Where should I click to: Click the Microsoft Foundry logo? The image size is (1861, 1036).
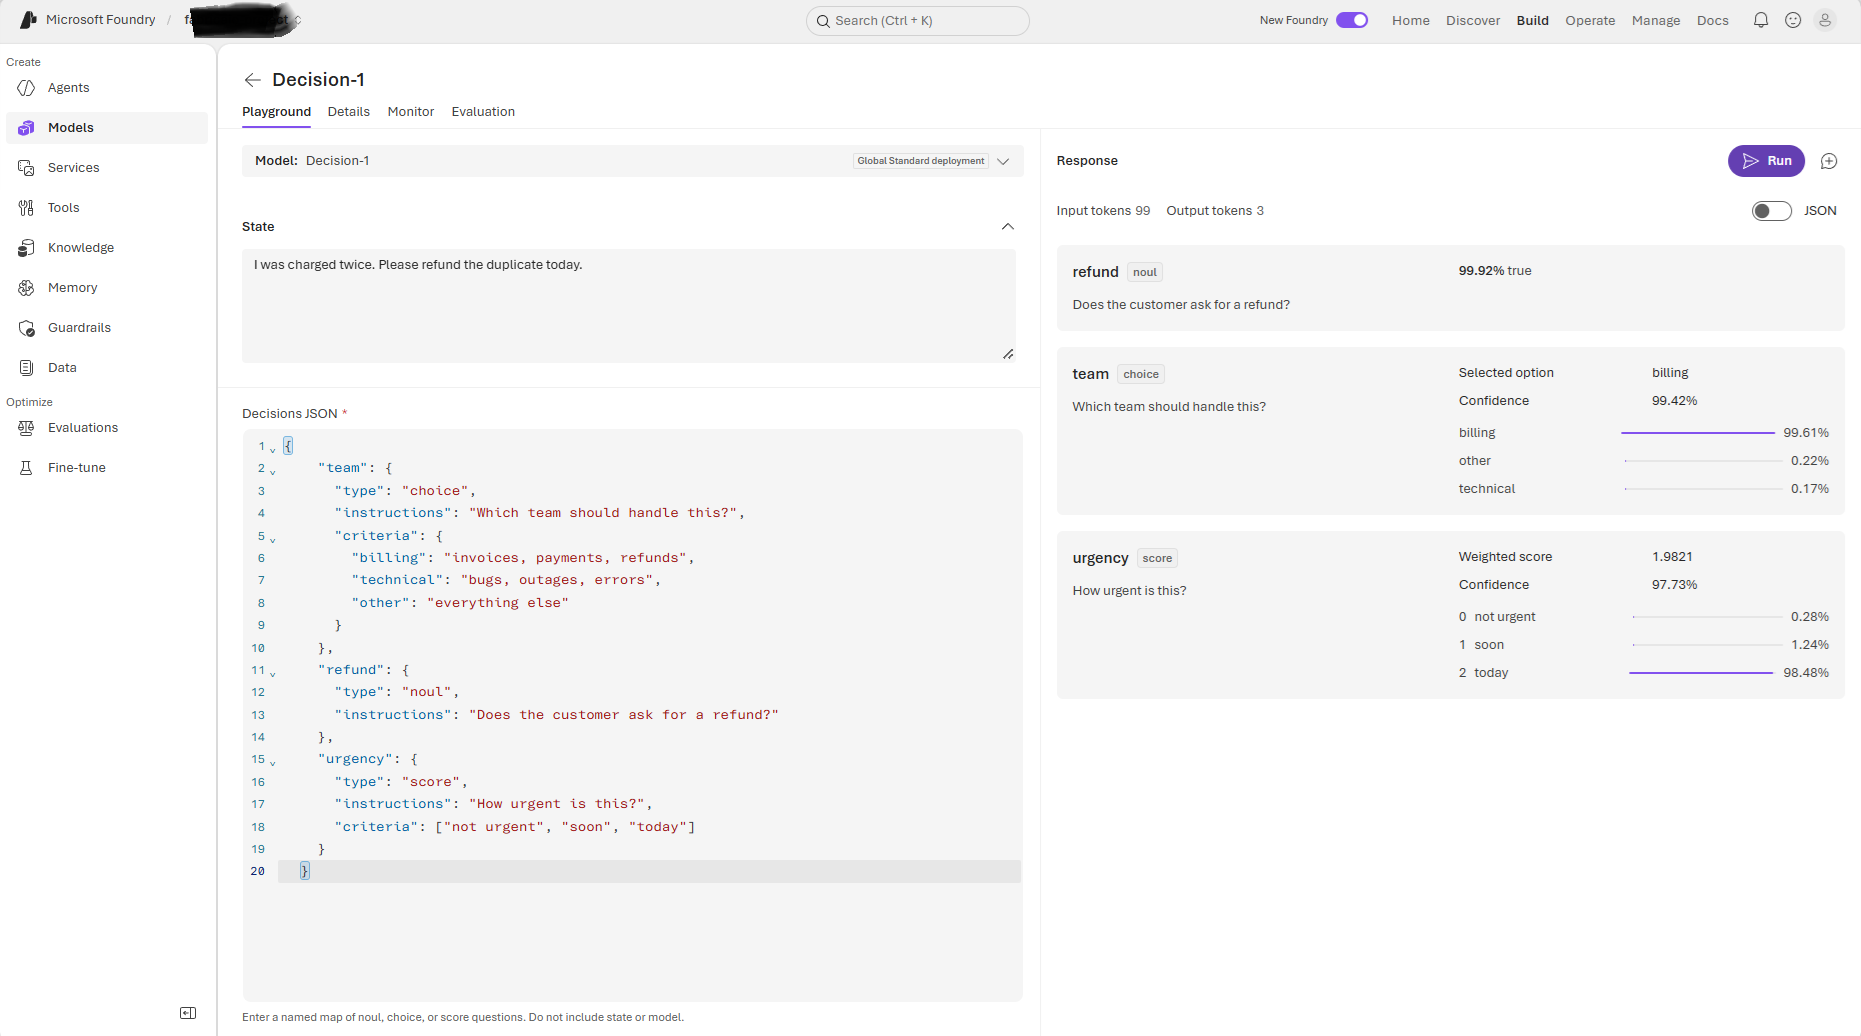[28, 20]
